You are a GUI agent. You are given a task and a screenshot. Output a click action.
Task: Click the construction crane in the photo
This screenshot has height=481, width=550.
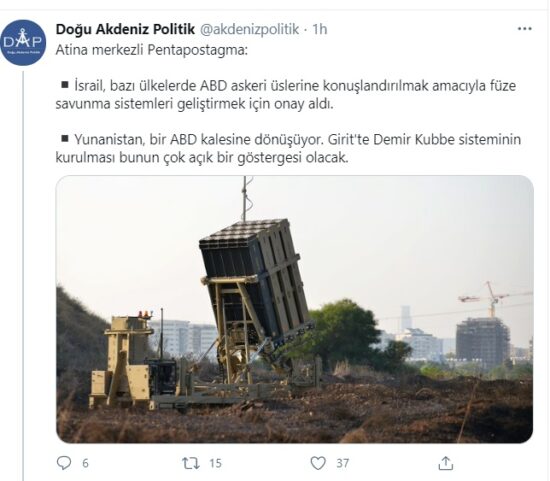[493, 299]
